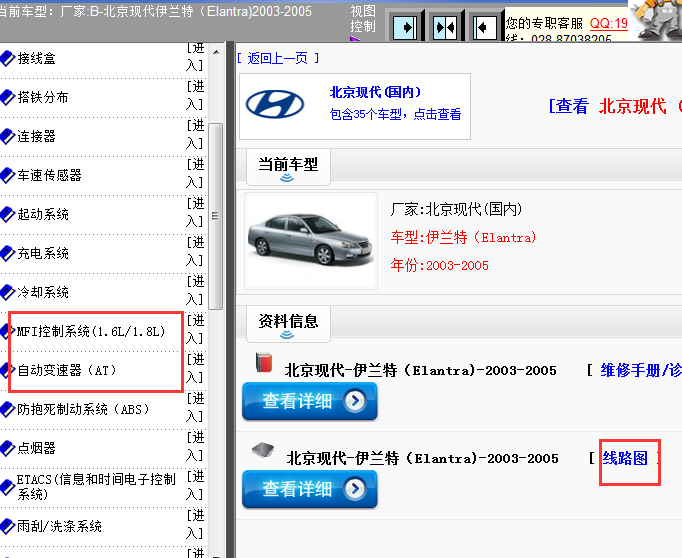Click the QQ customer service link
682x558 pixels.
(608, 23)
